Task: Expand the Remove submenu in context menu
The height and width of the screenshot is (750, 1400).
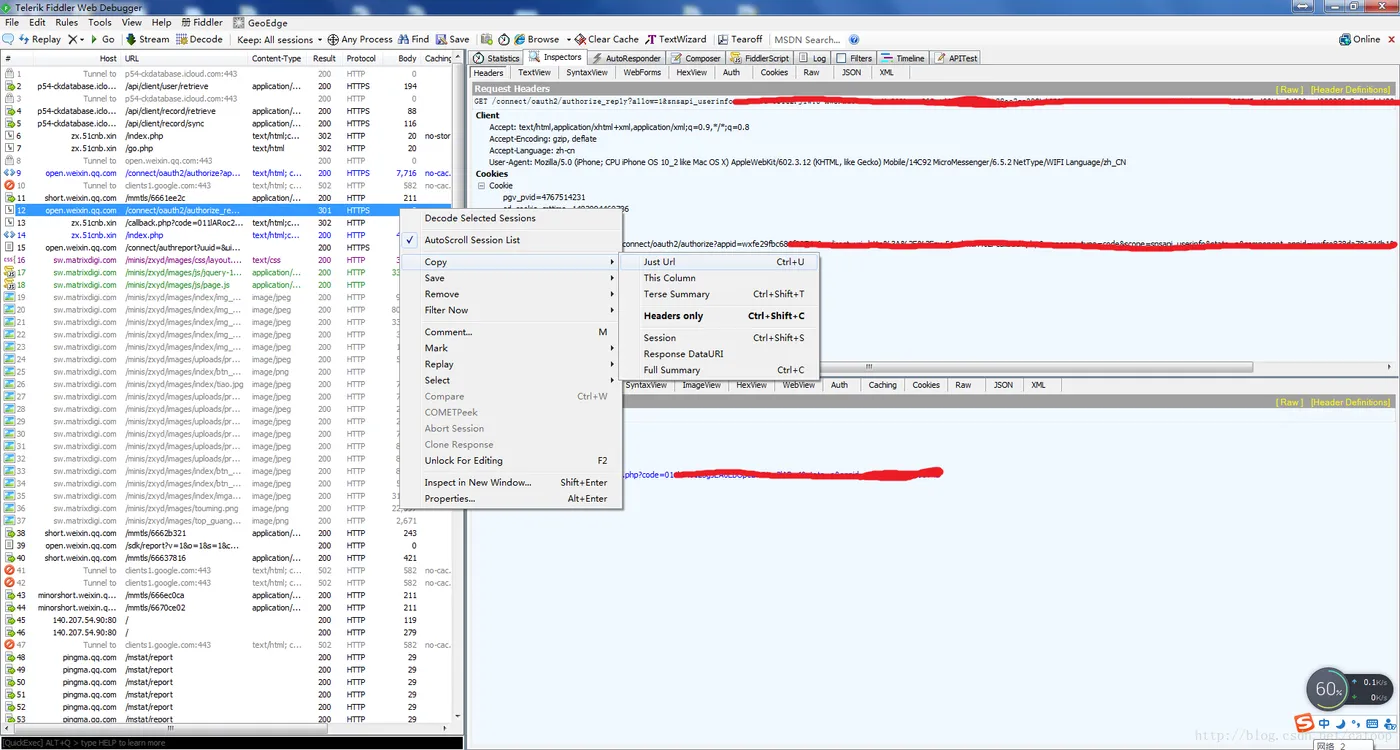Action: (x=510, y=294)
